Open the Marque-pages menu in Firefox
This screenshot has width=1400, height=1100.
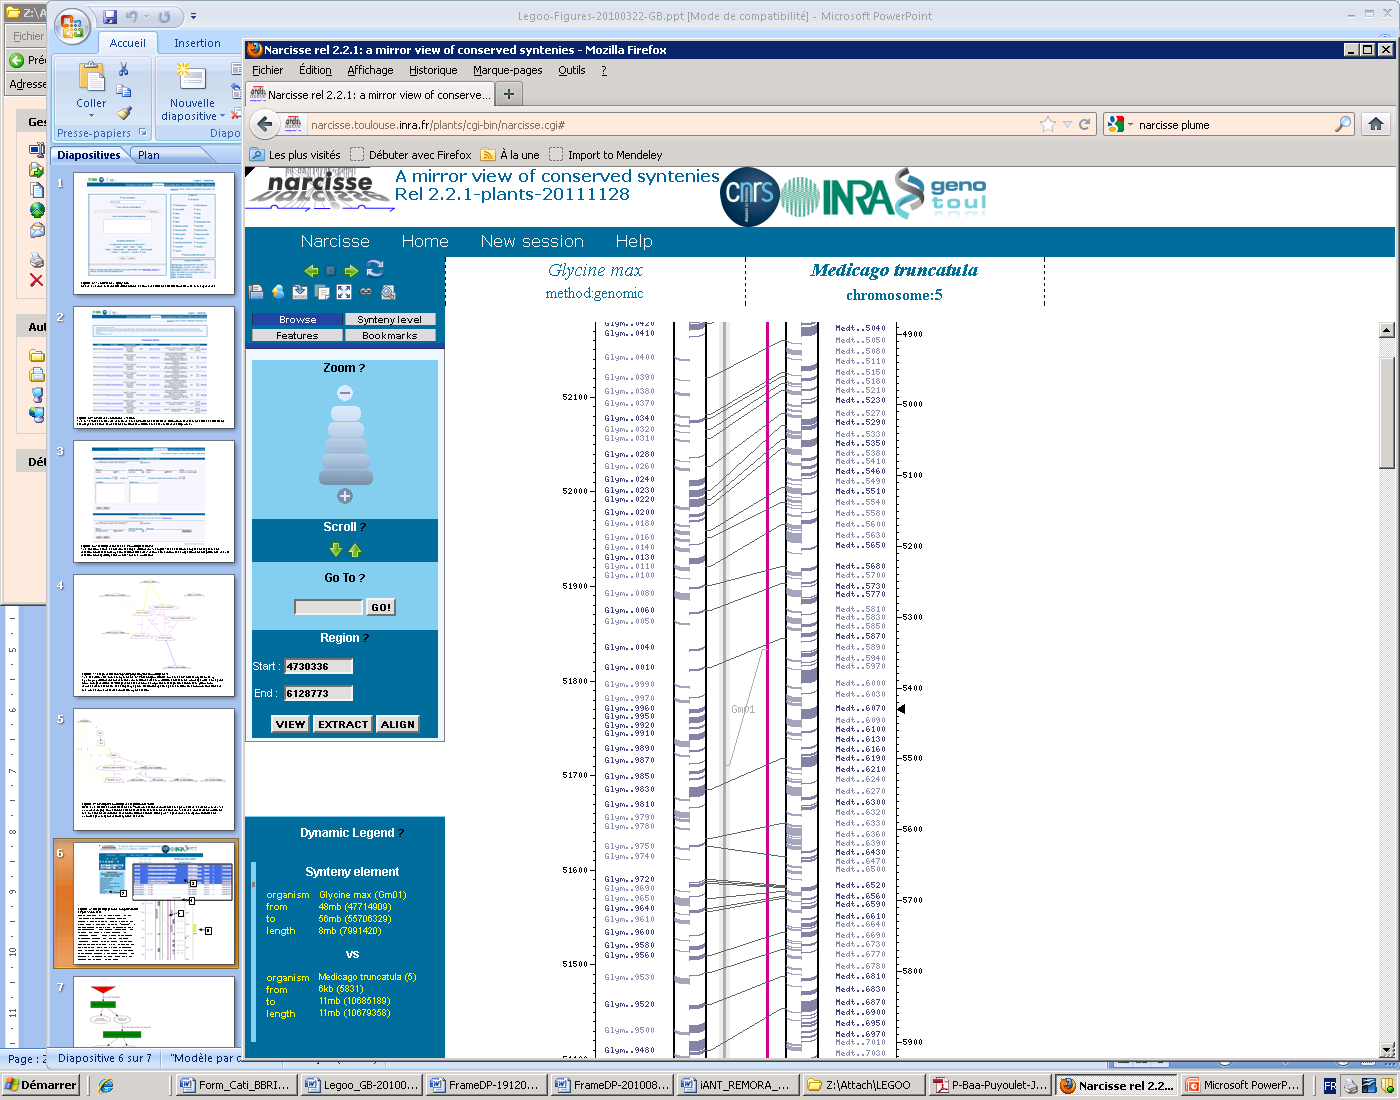click(x=508, y=70)
